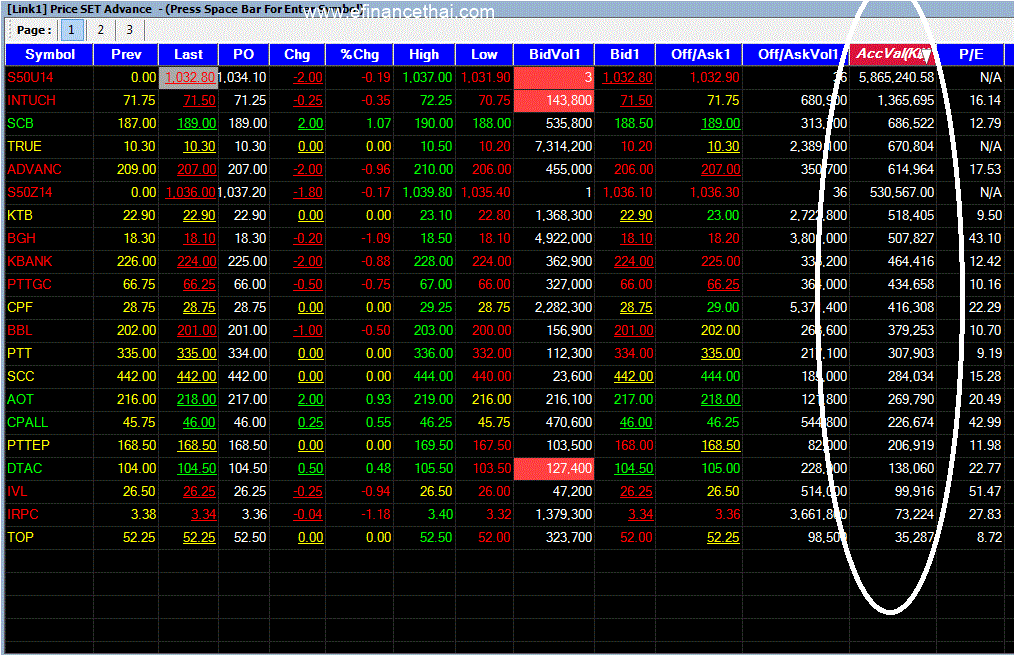Click ADVANC last price 207.00
This screenshot has height=655, width=1014.
197,169
